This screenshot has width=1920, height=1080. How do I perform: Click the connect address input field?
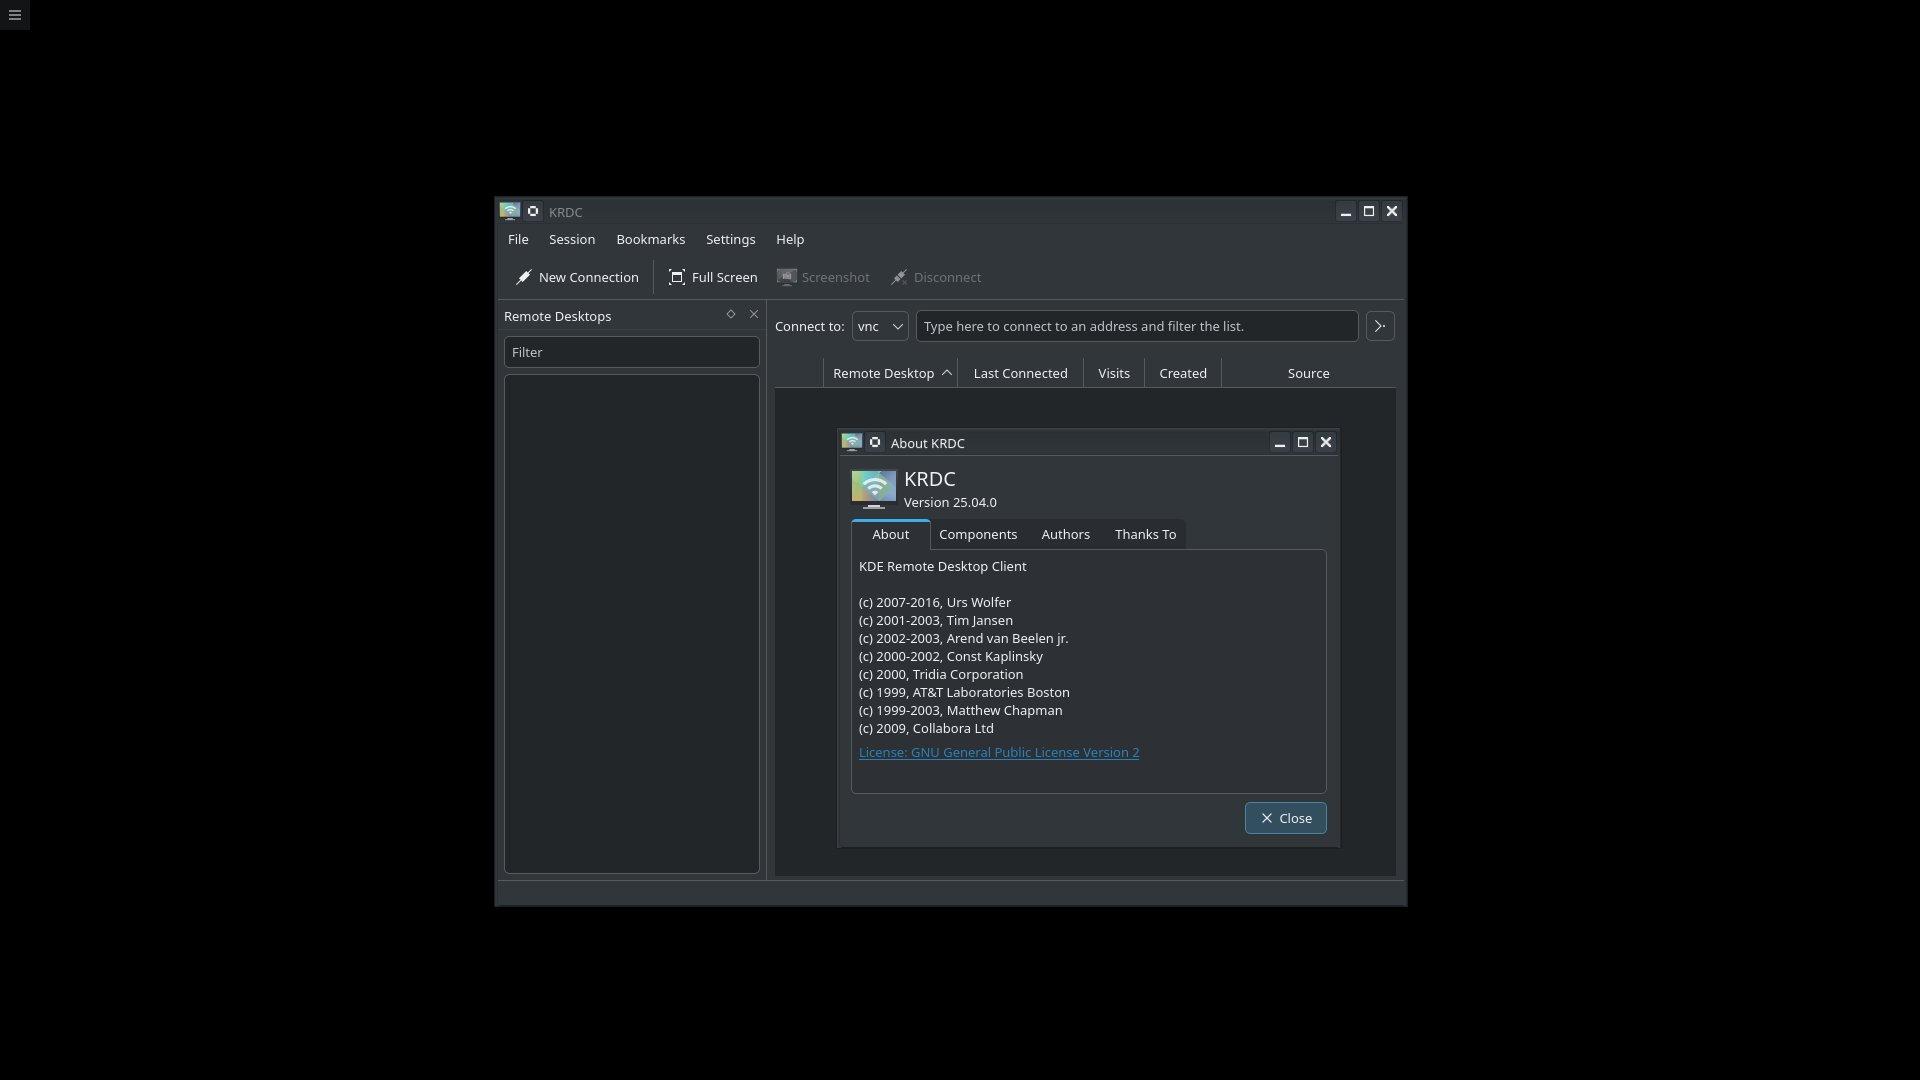1137,326
